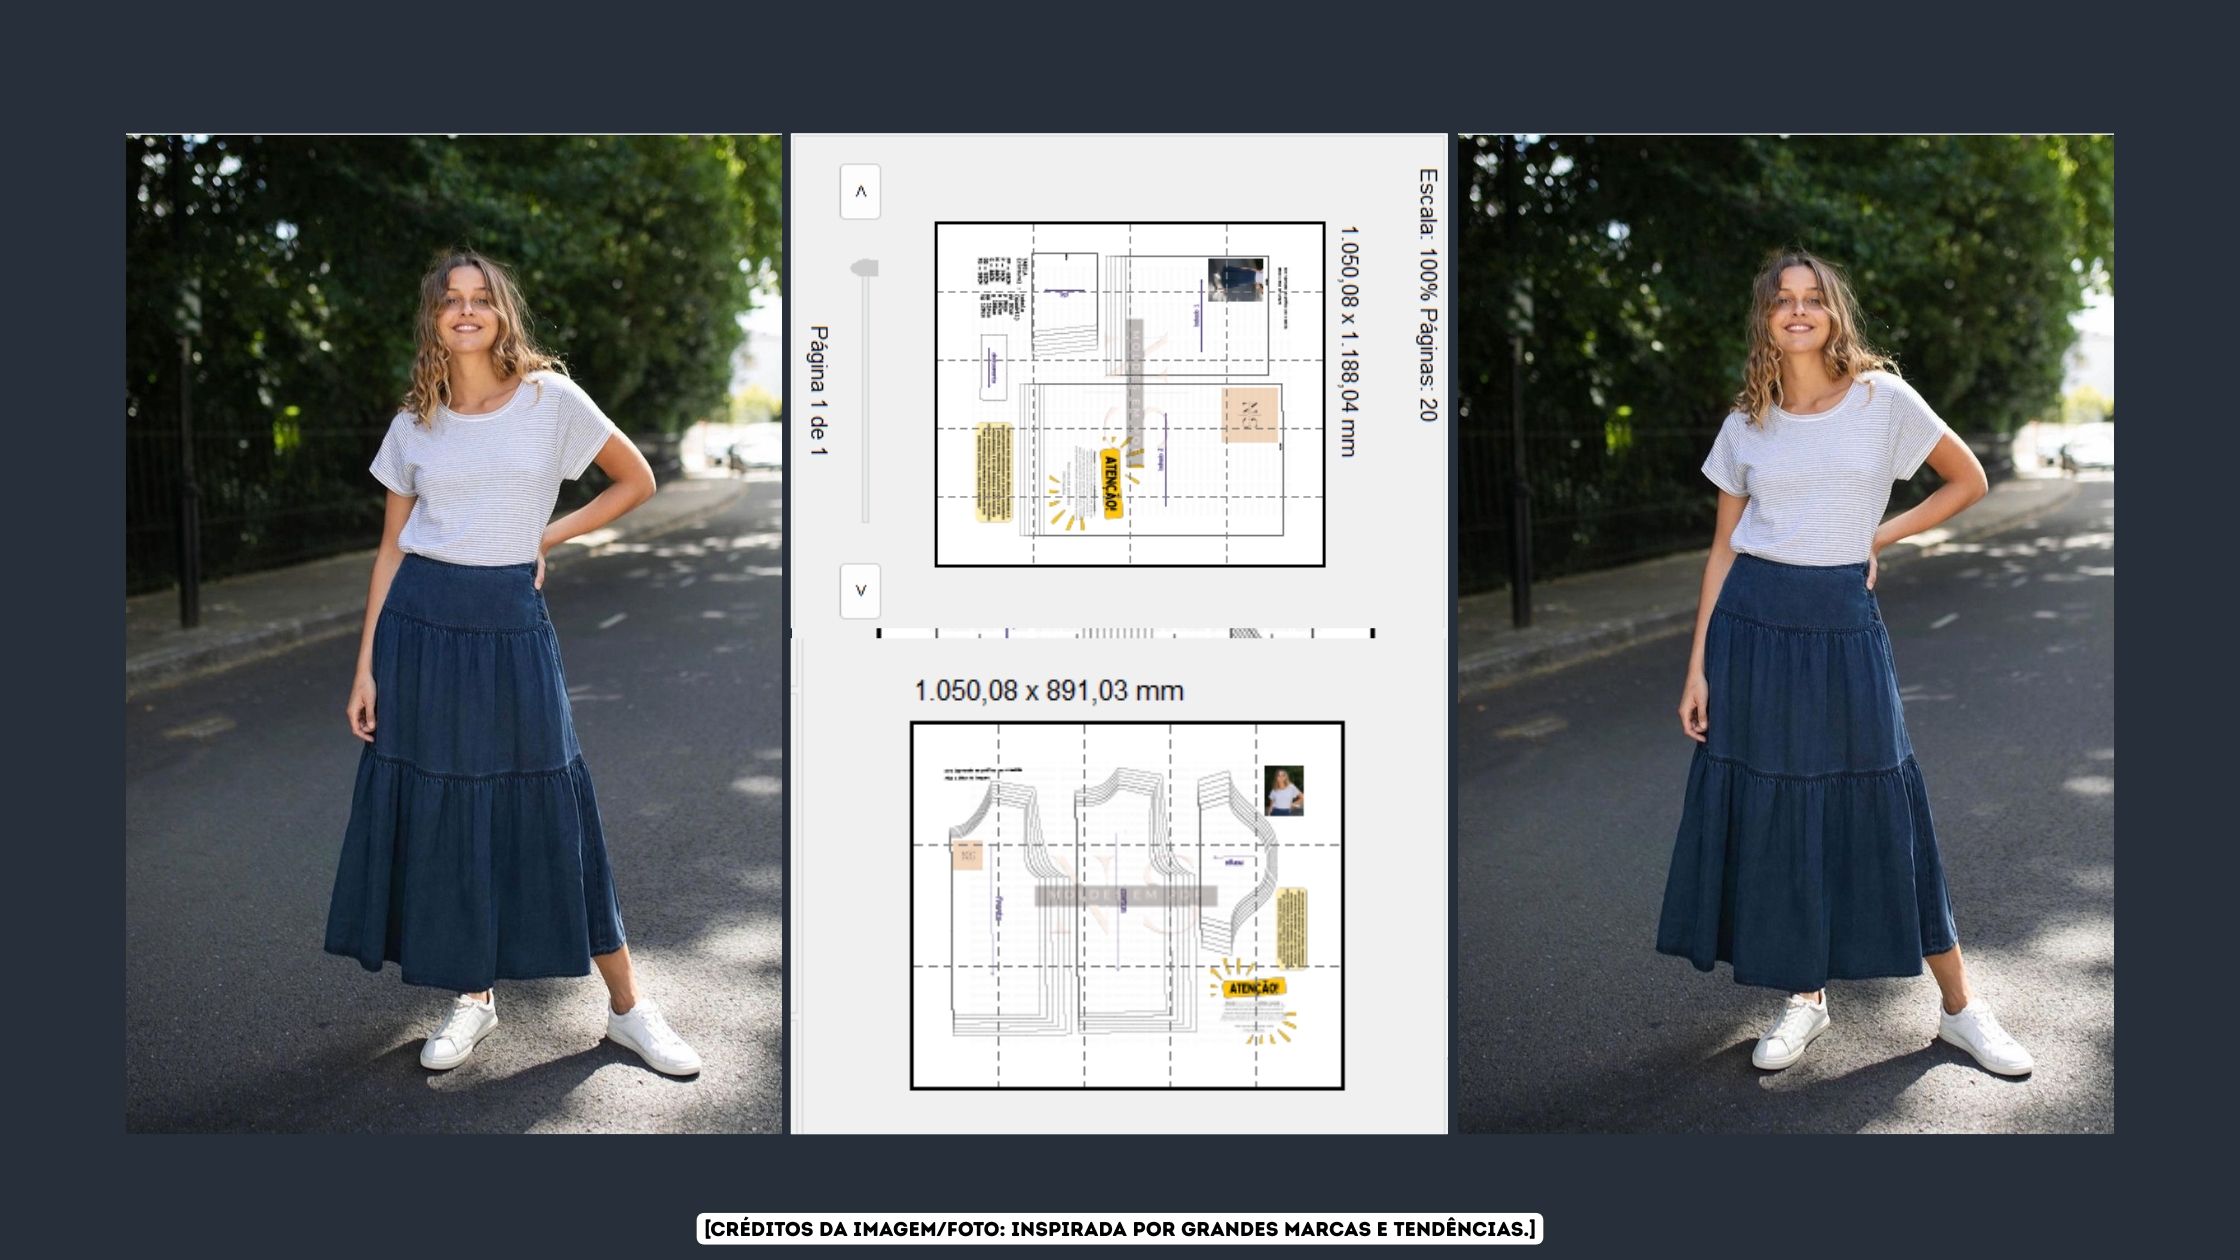Image resolution: width=2240 pixels, height=1260 pixels.
Task: Click the ATENÇÃO! badge in skirt pattern preview
Action: (x=1111, y=484)
